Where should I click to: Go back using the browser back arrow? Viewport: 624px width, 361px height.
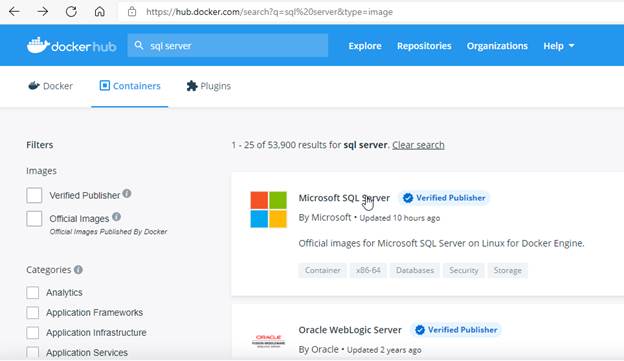[x=14, y=12]
